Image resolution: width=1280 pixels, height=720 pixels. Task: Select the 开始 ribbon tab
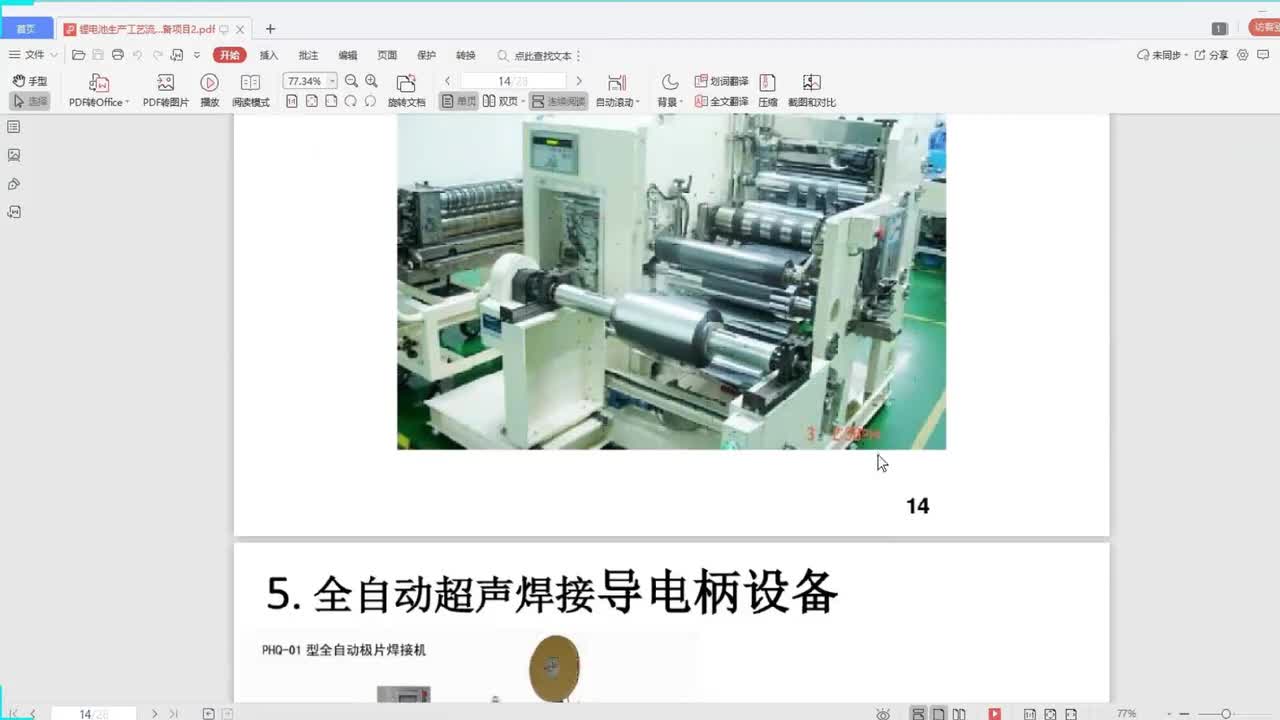[230, 55]
